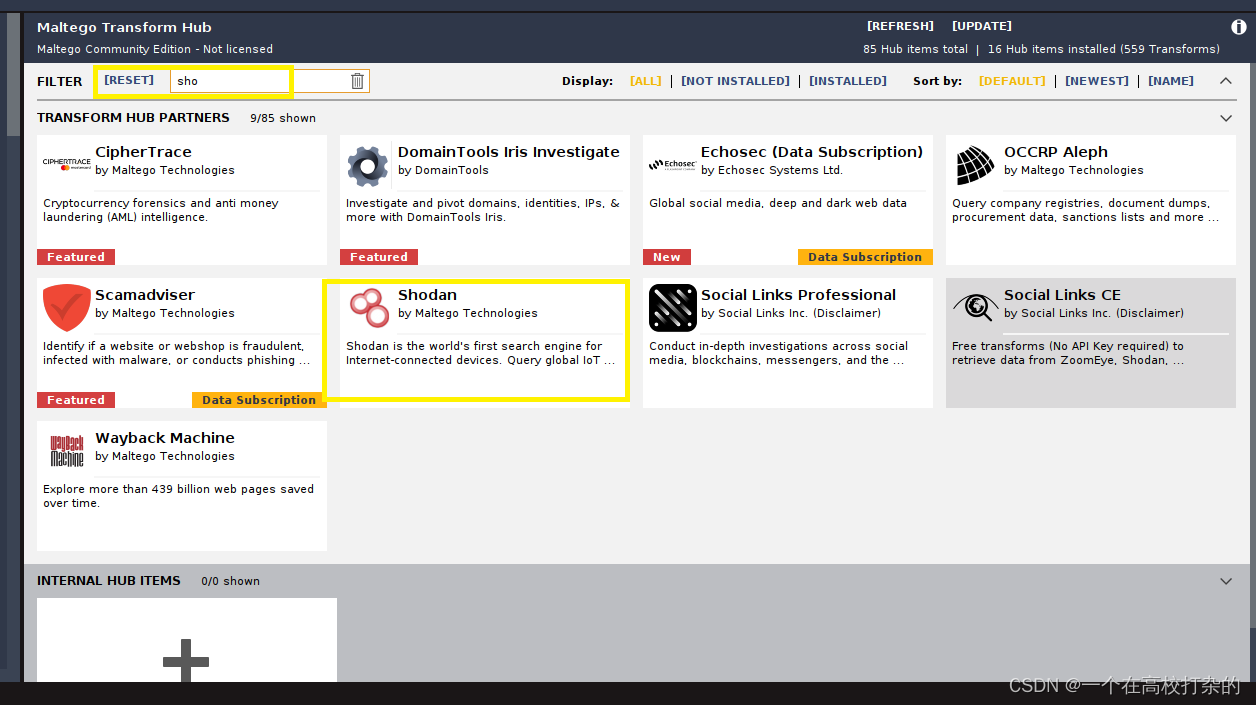This screenshot has width=1256, height=705.
Task: Click the Echosec logo icon
Action: 672,164
